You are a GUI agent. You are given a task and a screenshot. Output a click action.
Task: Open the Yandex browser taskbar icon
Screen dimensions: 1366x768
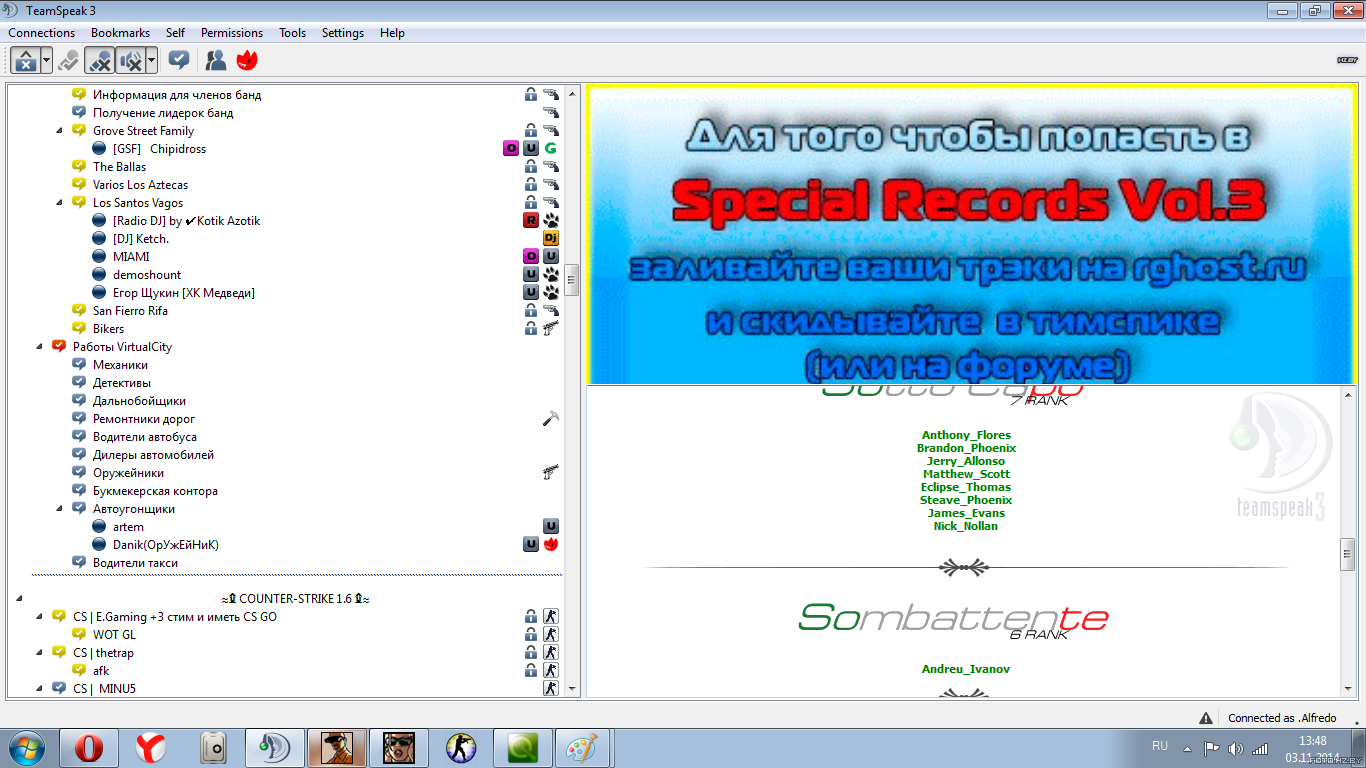tap(151, 748)
